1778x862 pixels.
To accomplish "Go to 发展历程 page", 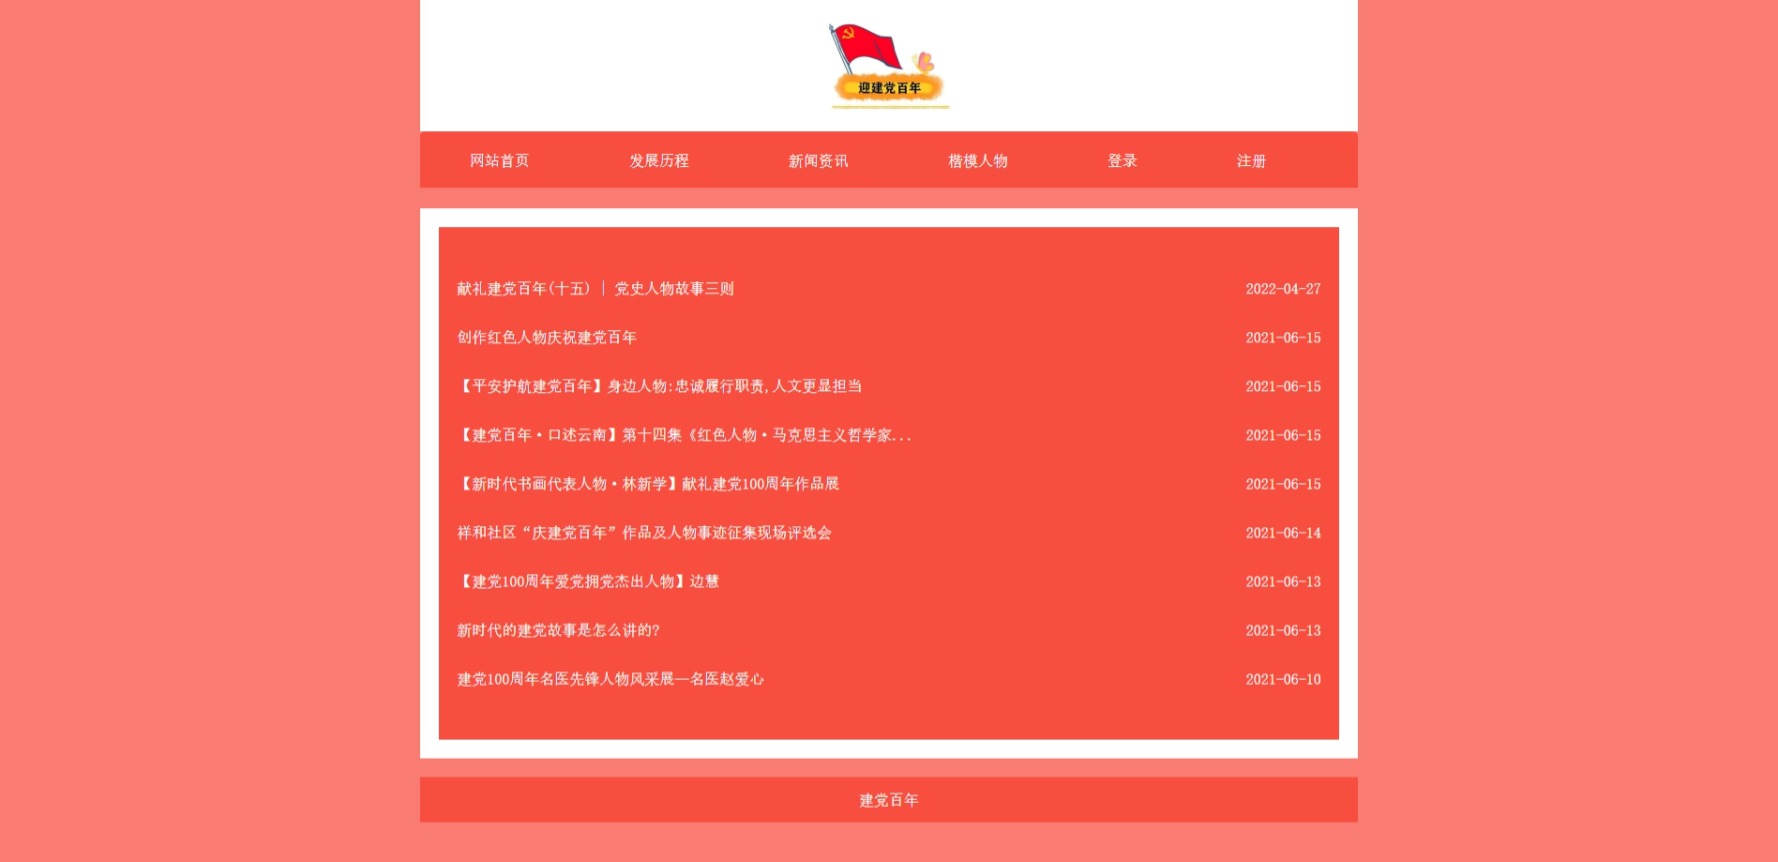I will click(x=659, y=161).
